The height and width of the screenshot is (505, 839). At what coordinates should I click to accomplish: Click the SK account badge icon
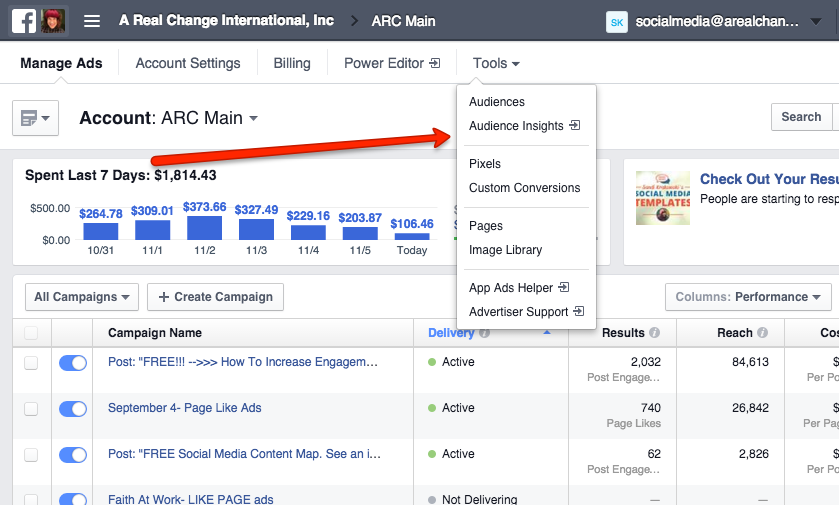[x=617, y=21]
